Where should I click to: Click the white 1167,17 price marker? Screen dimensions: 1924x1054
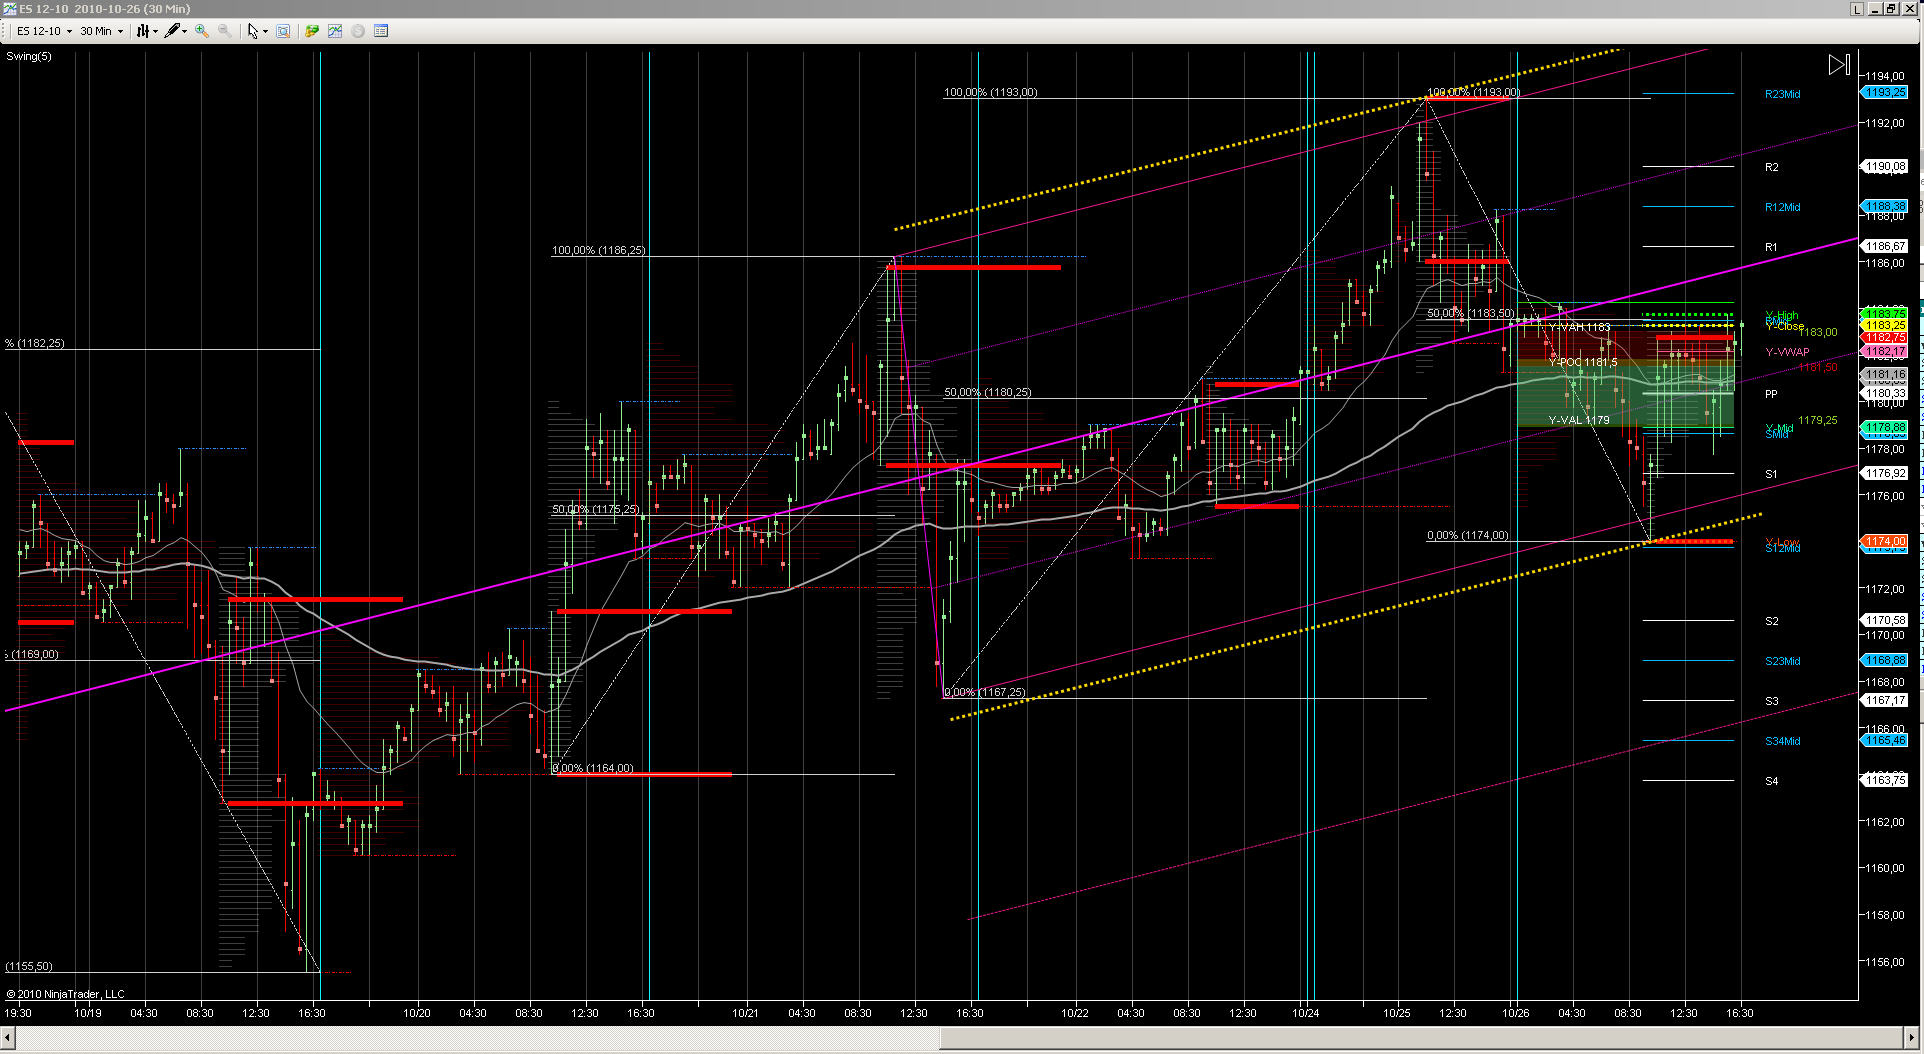click(1884, 700)
